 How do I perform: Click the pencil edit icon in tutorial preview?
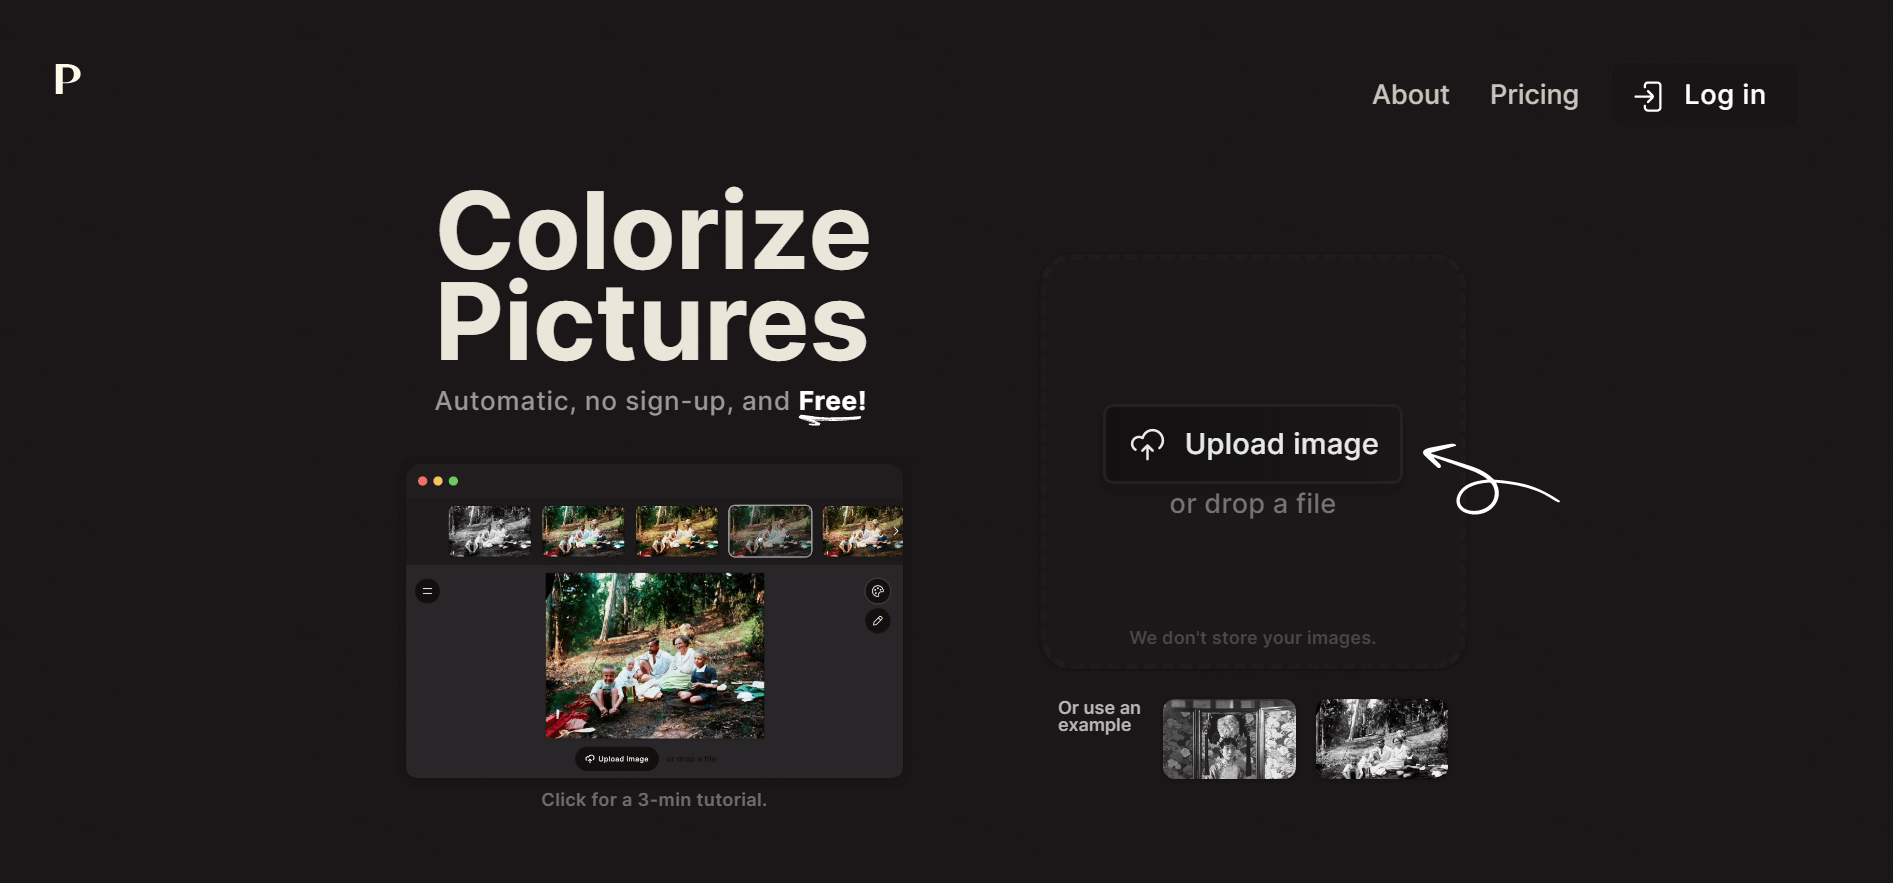point(877,621)
